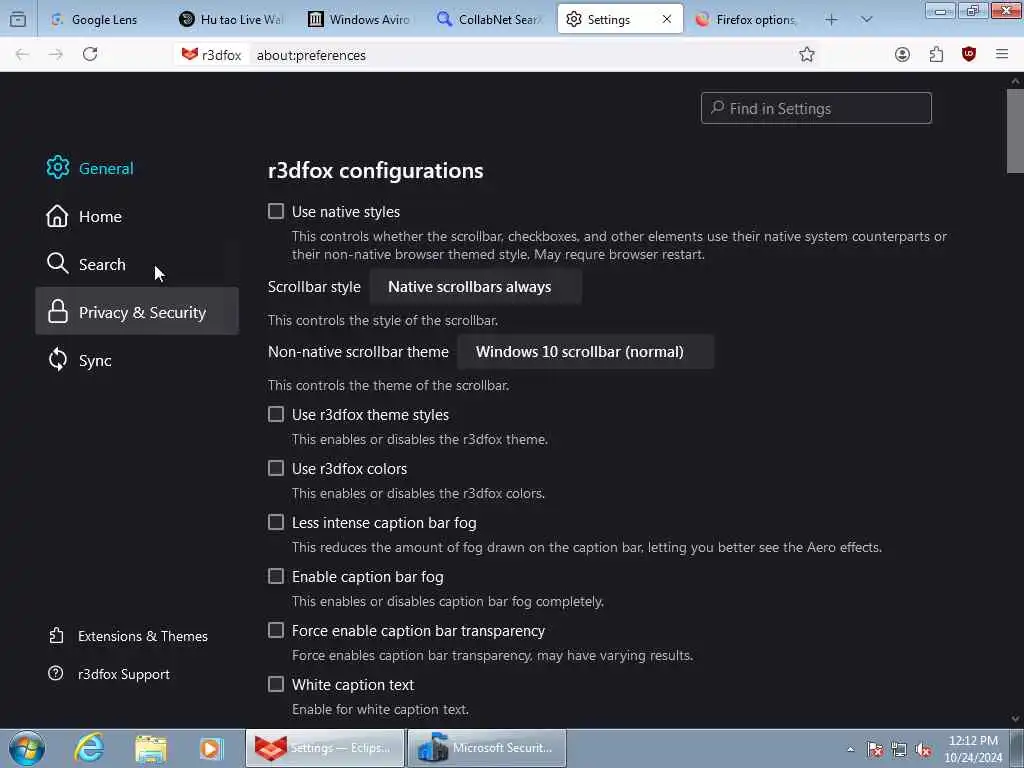Tick Enable caption bar fog
Image resolution: width=1024 pixels, height=768 pixels.
[x=276, y=576]
